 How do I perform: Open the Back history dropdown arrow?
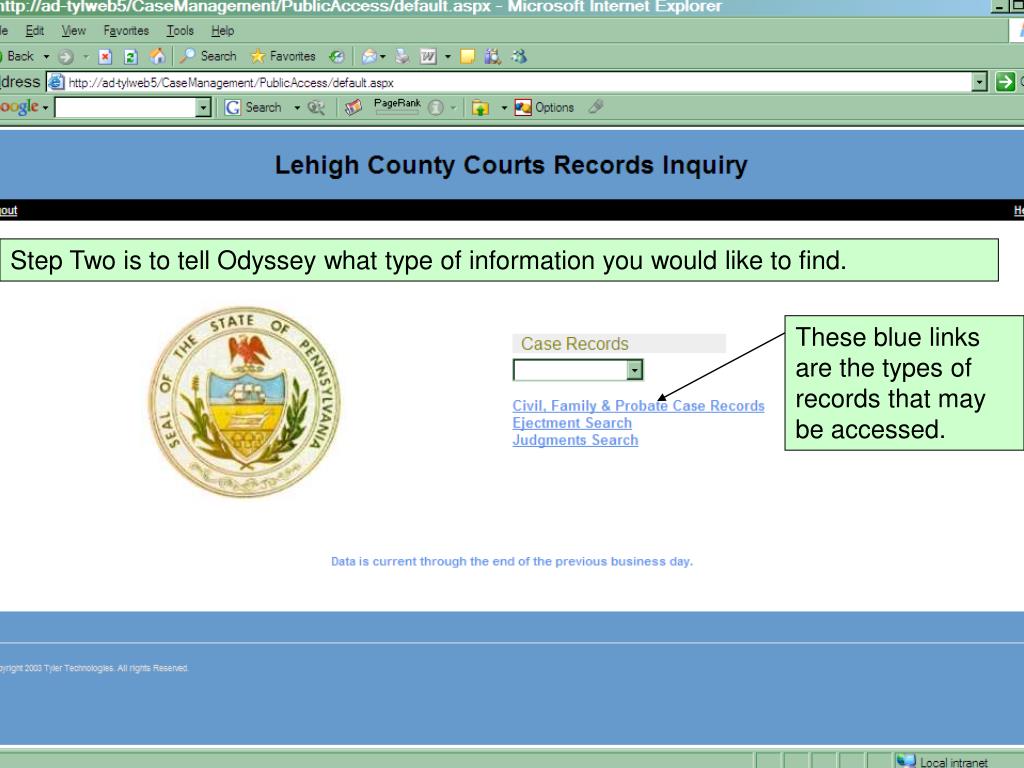click(46, 57)
